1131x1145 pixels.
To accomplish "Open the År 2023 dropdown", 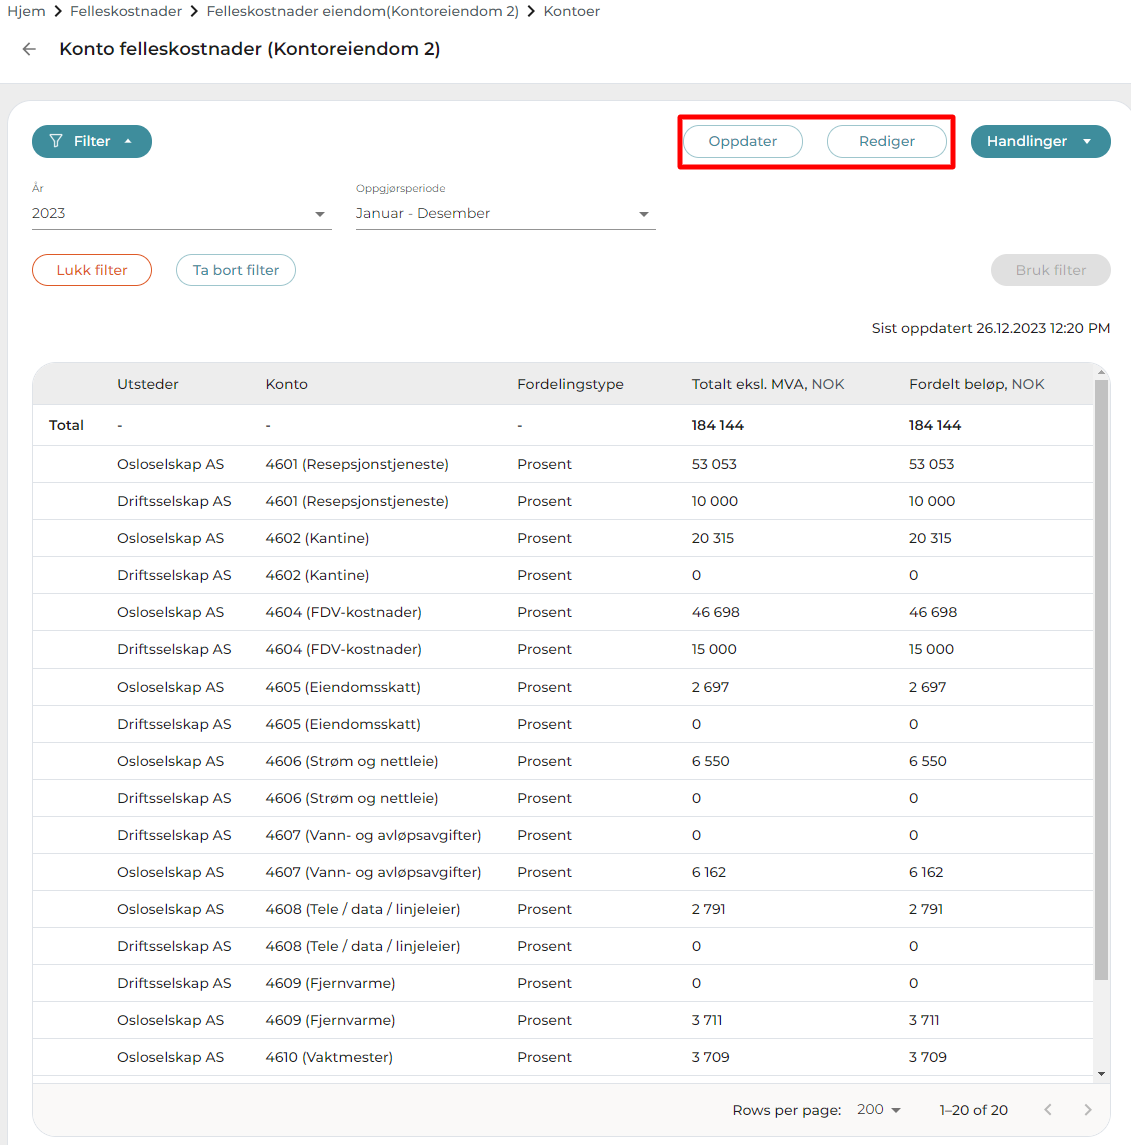I will [181, 213].
